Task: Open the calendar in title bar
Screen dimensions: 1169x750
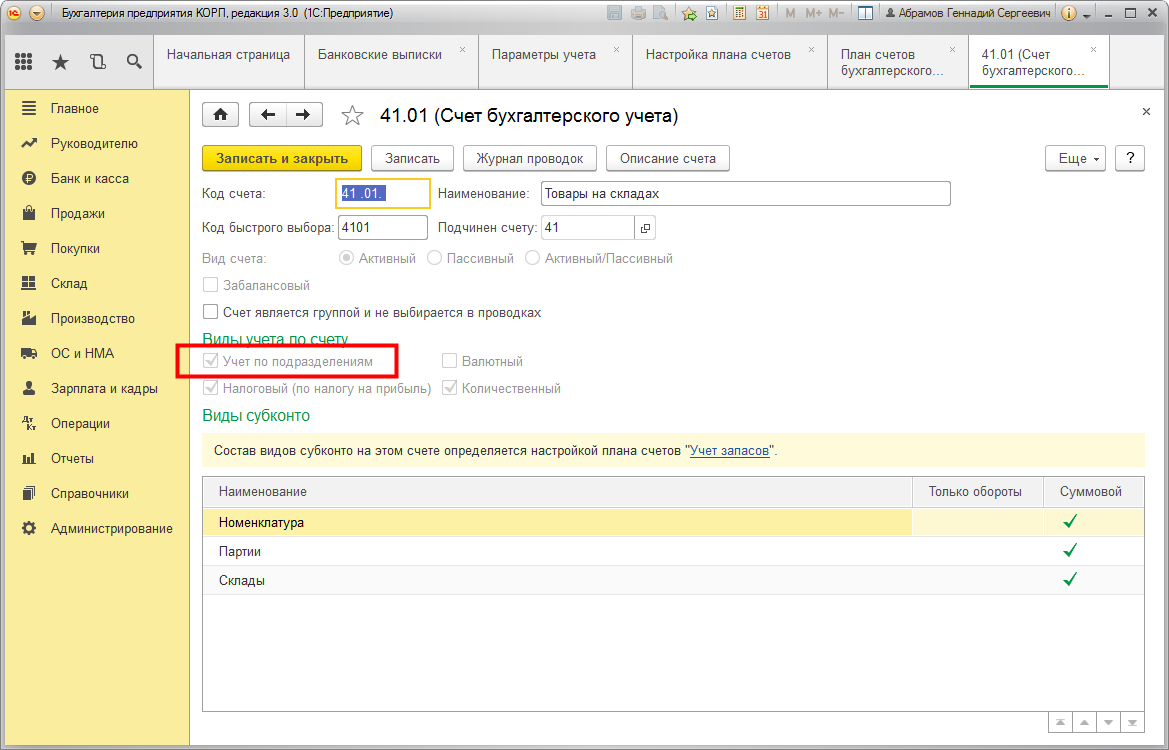Action: [x=762, y=13]
